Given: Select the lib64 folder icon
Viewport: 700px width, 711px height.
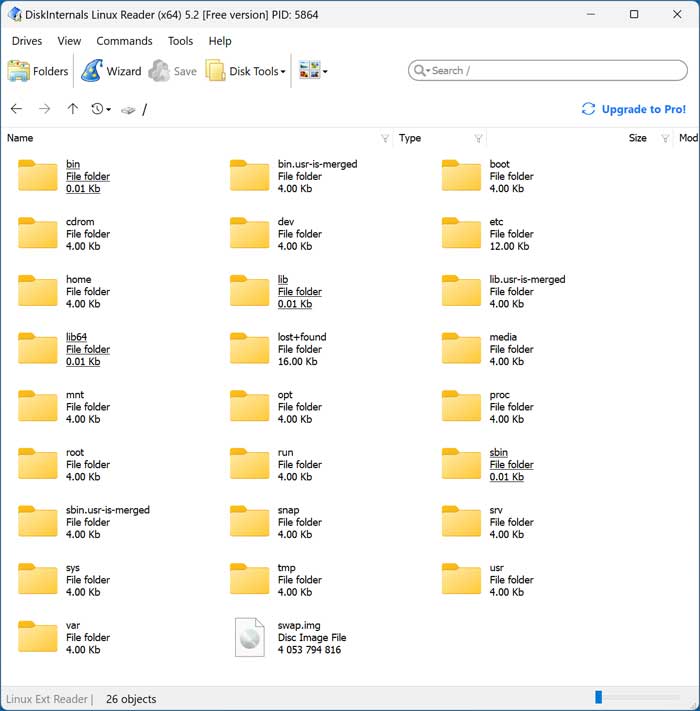Looking at the screenshot, I should tap(38, 348).
